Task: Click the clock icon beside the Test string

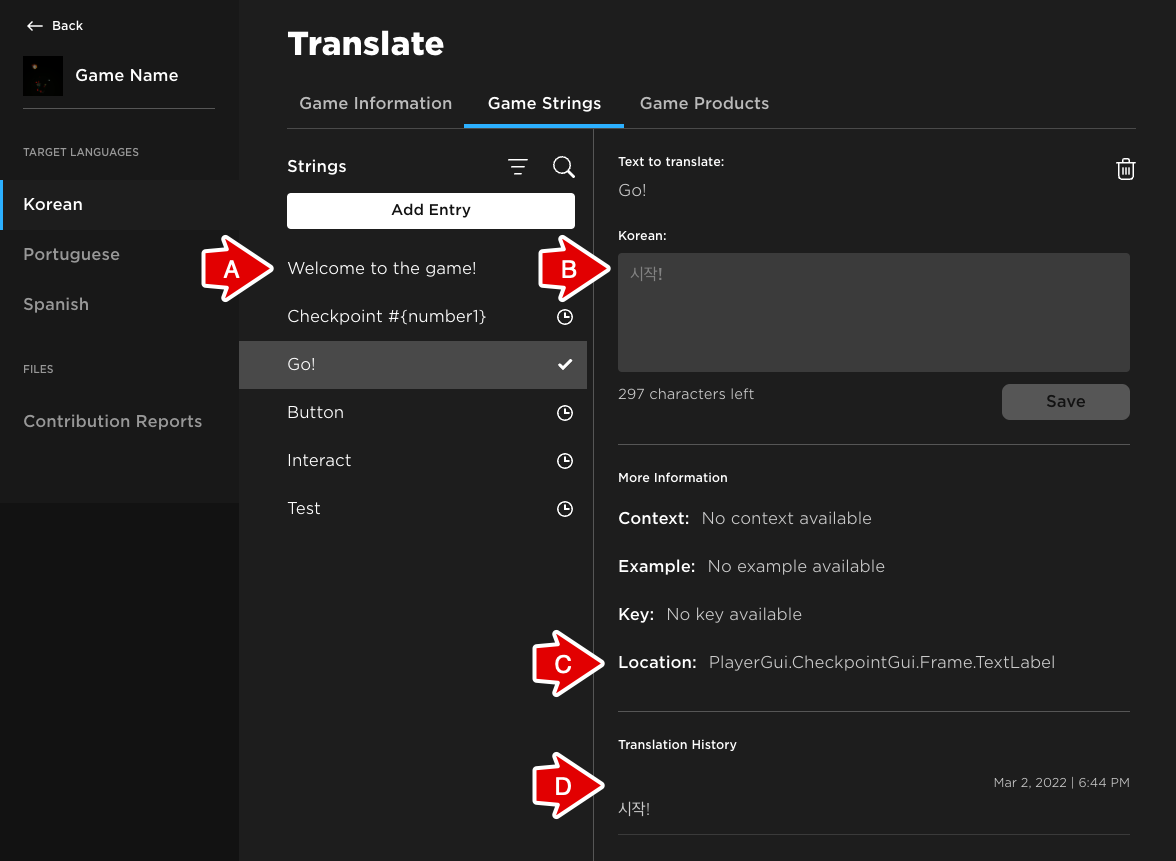Action: (x=565, y=509)
